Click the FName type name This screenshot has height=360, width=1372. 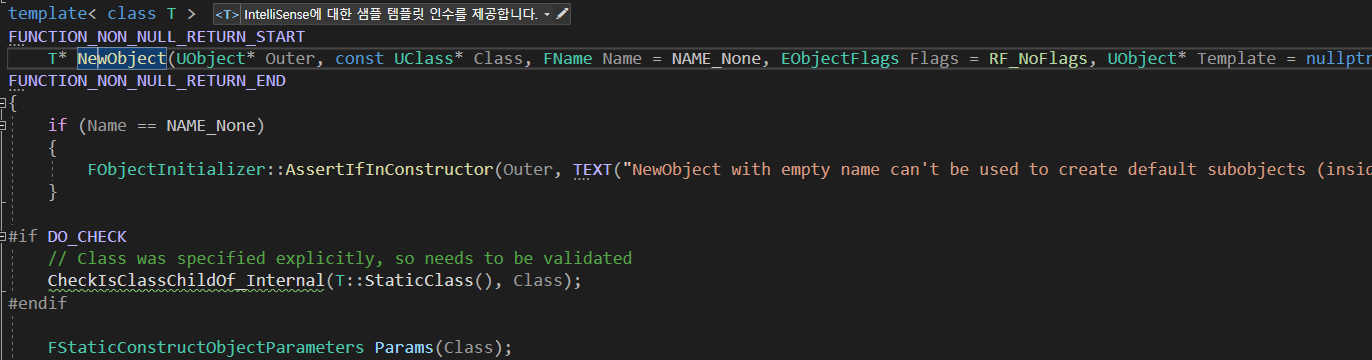click(567, 59)
